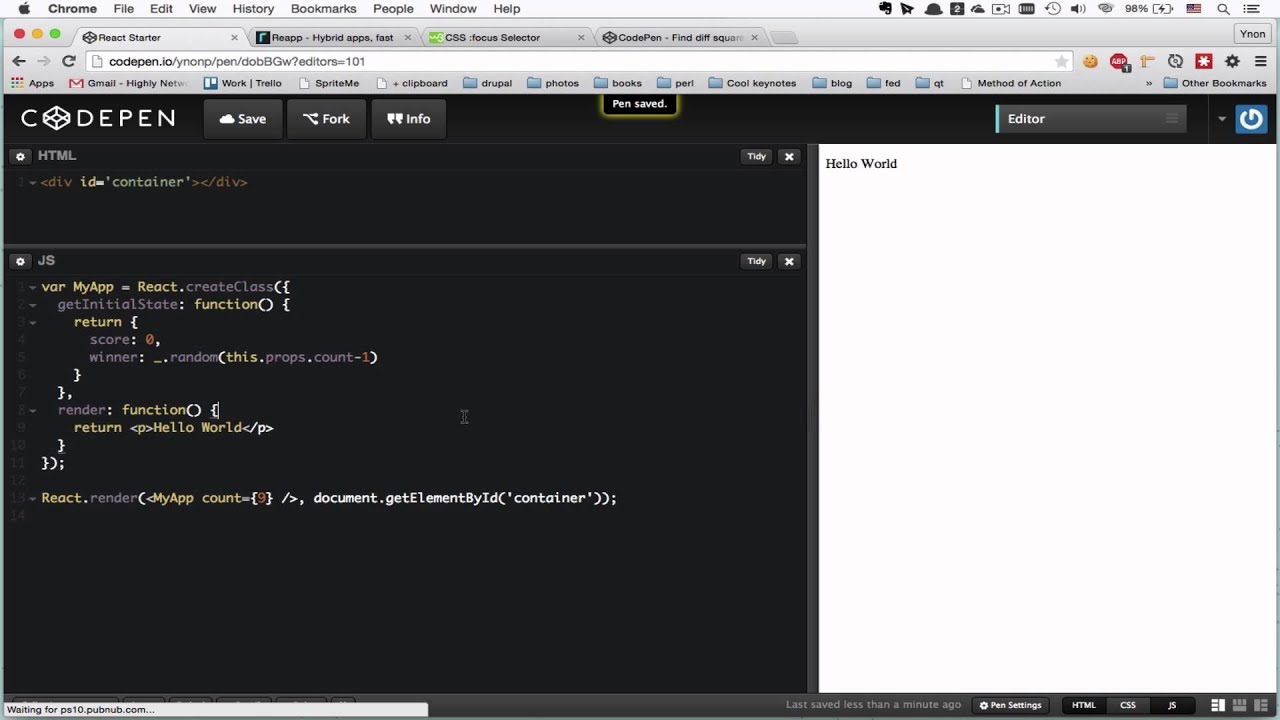The width and height of the screenshot is (1280, 720).
Task: Click the gear extension icon
Action: tap(1232, 61)
